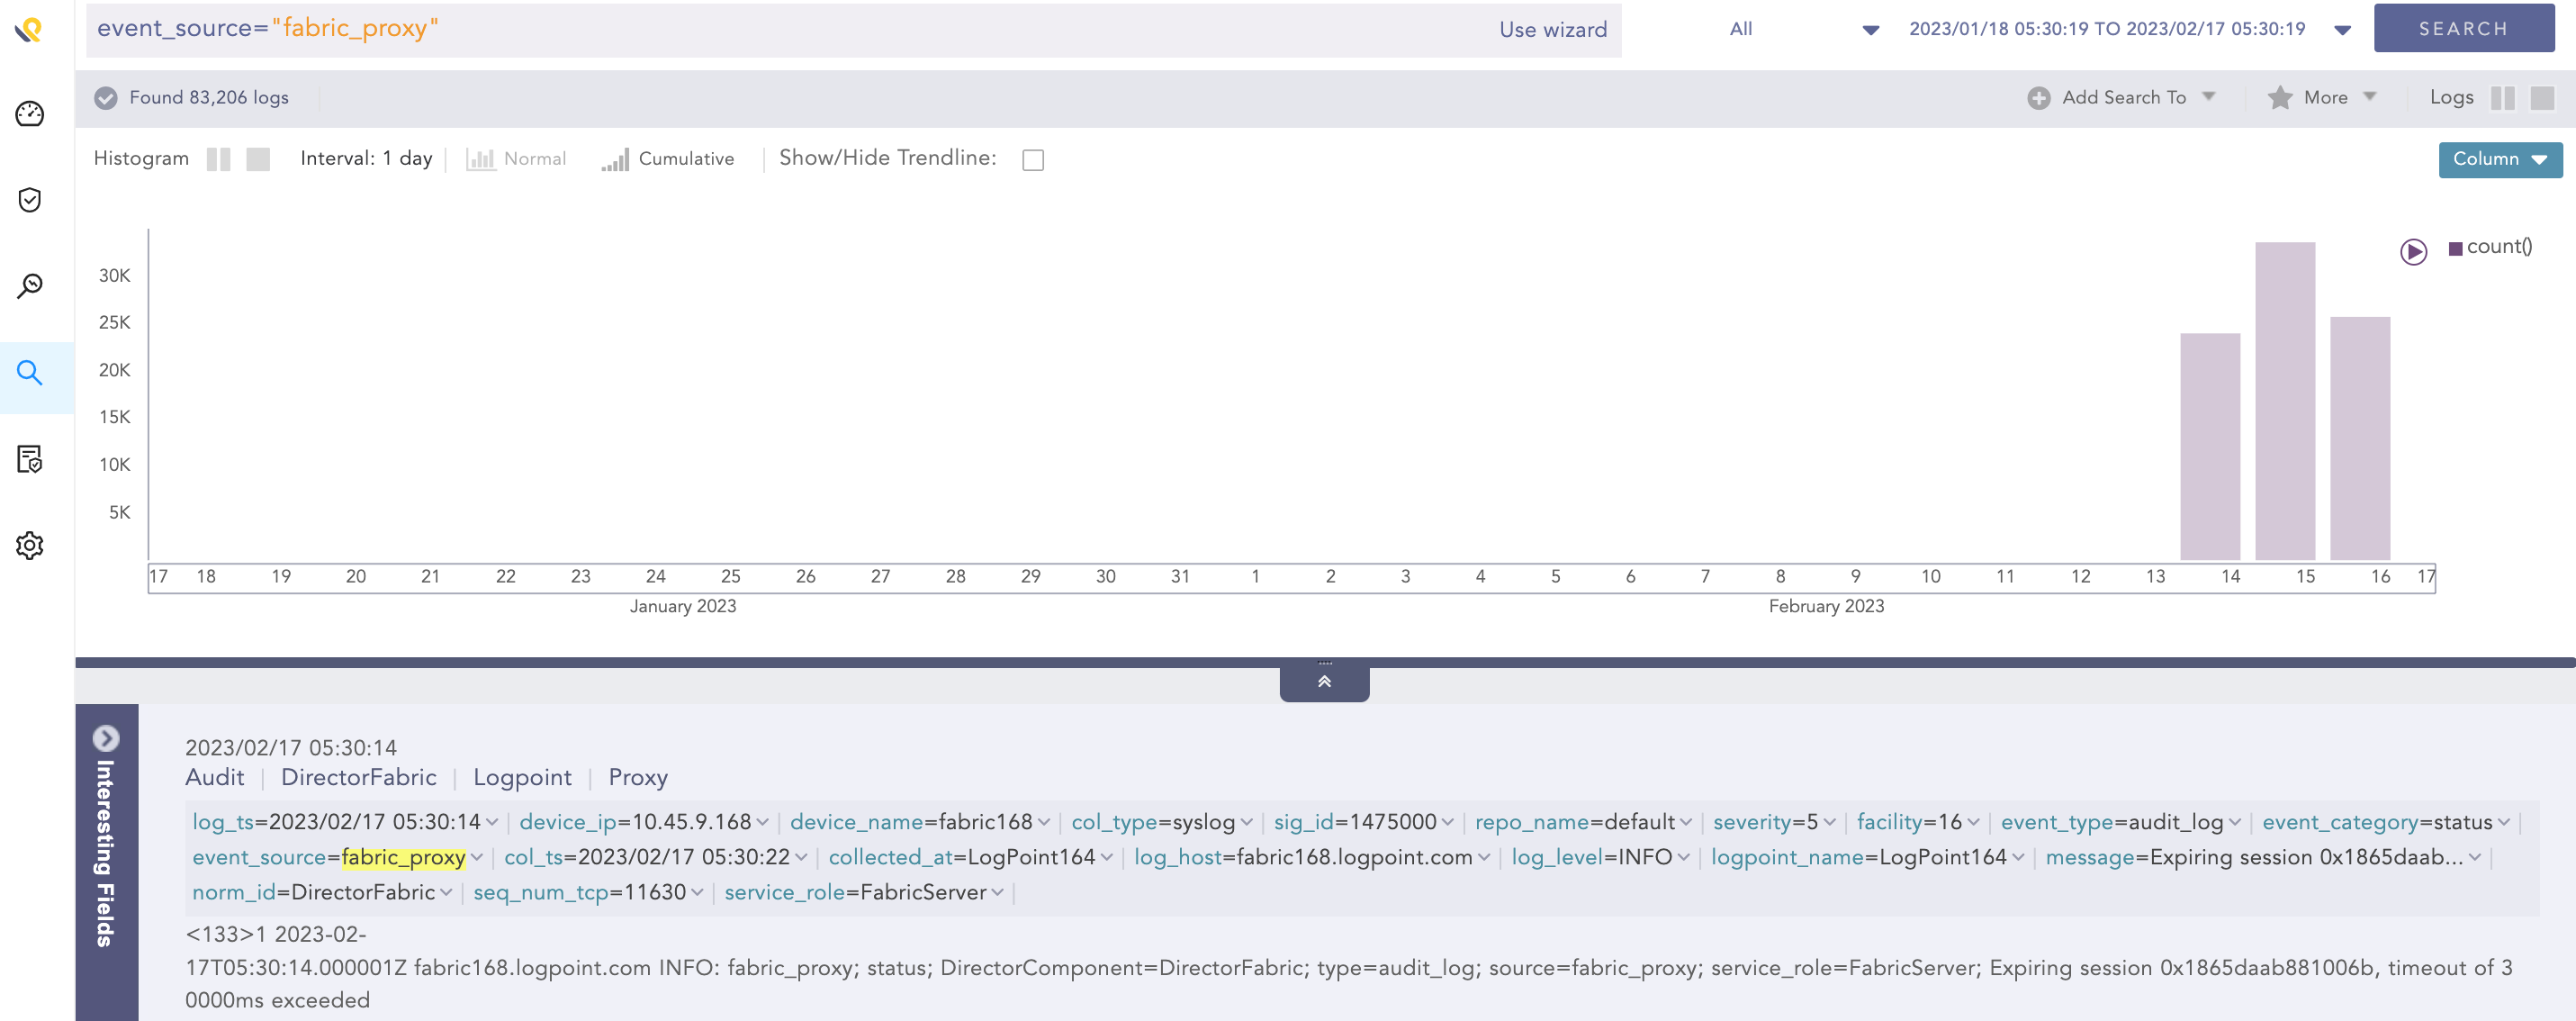Viewport: 2576px width, 1021px height.
Task: Toggle the split-pane Logs layout icon
Action: click(2504, 98)
